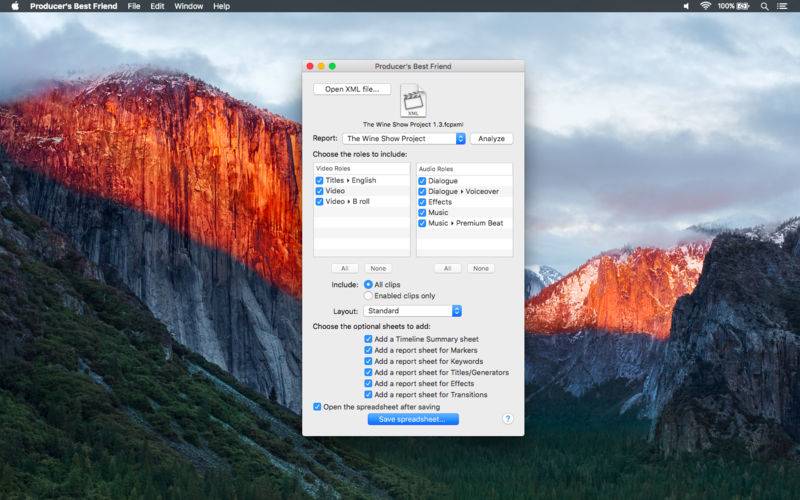Image resolution: width=800 pixels, height=500 pixels.
Task: Open the Help menu
Action: click(221, 6)
